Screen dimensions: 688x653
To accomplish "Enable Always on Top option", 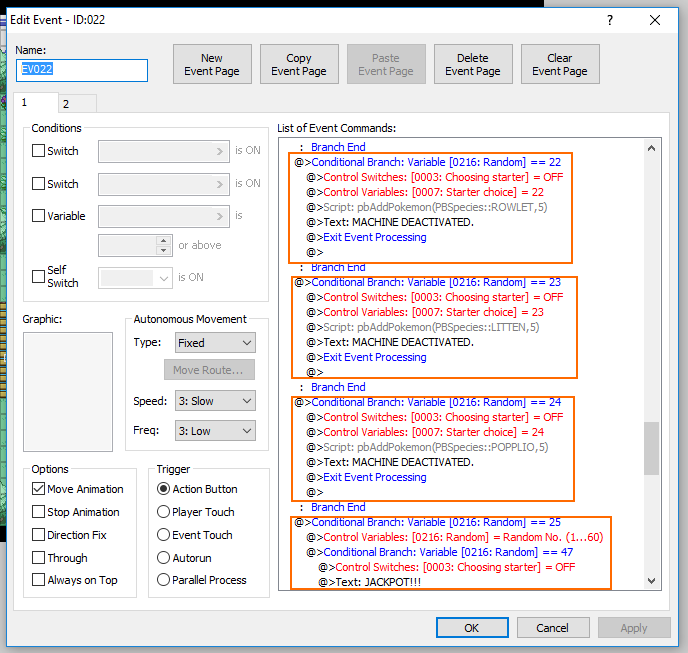I will [x=39, y=580].
